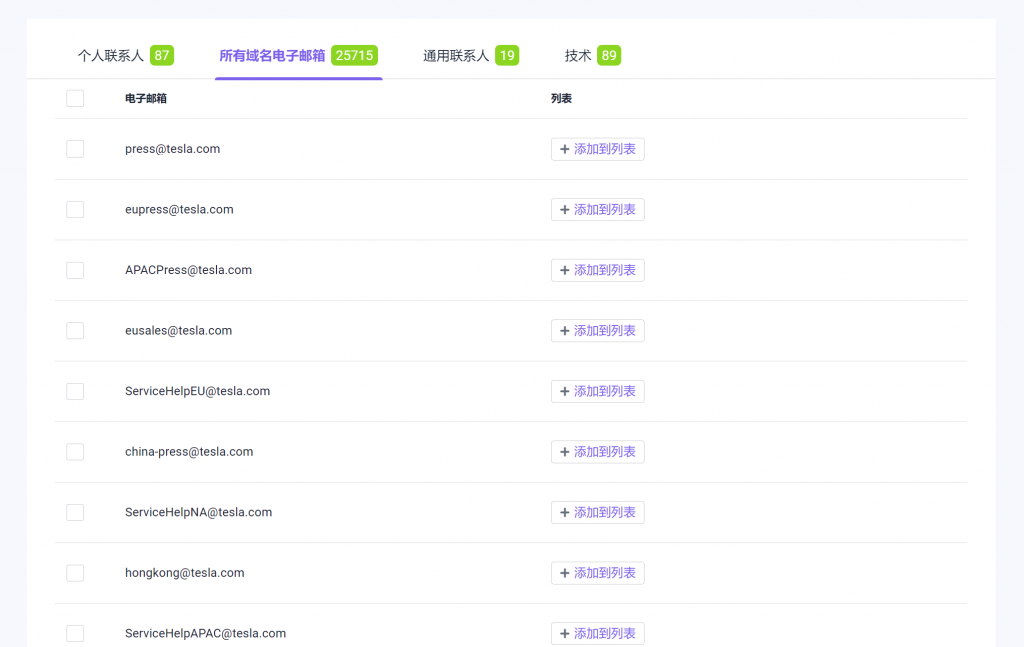Check the box for press@tesla.com
Image resolution: width=1024 pixels, height=647 pixels.
[75, 149]
